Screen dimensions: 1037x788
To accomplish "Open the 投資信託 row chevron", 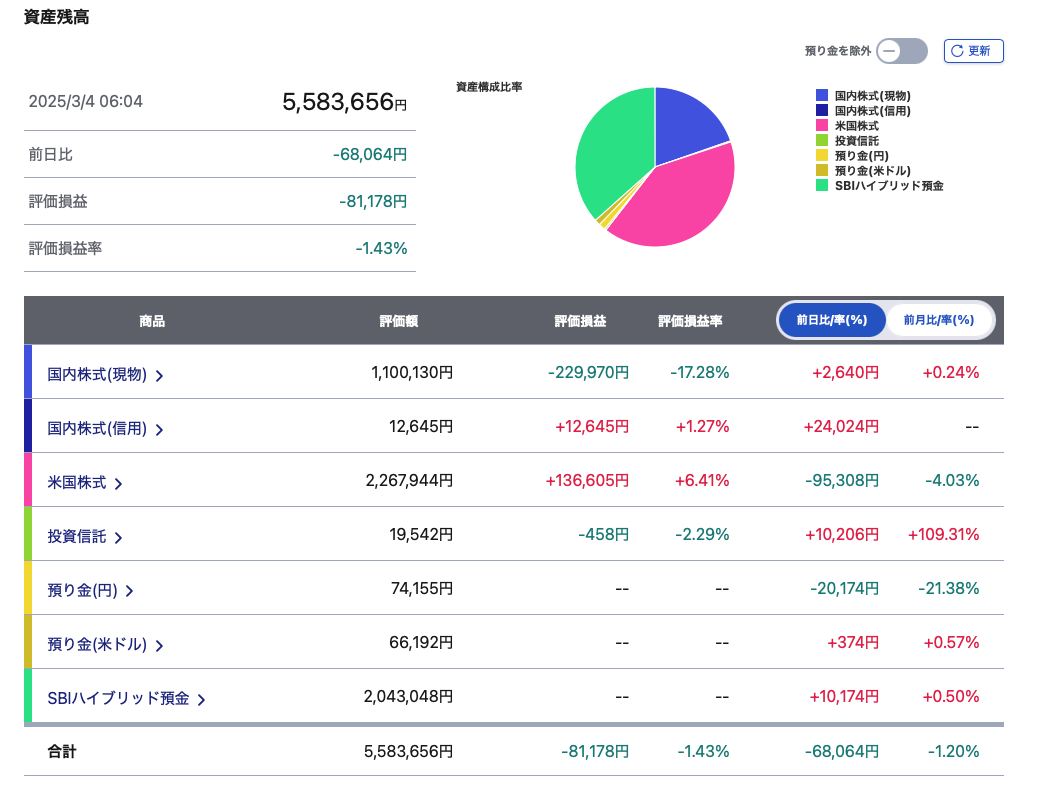I will pyautogui.click(x=119, y=537).
